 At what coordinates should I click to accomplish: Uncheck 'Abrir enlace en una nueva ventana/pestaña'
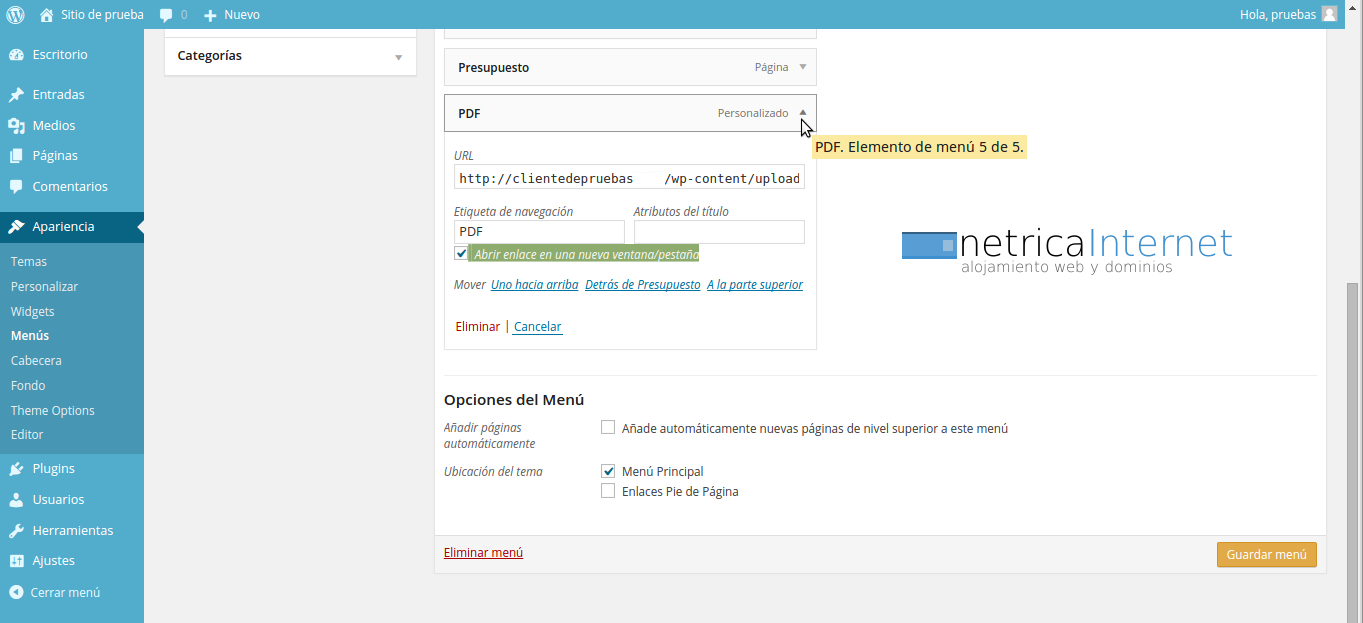461,254
